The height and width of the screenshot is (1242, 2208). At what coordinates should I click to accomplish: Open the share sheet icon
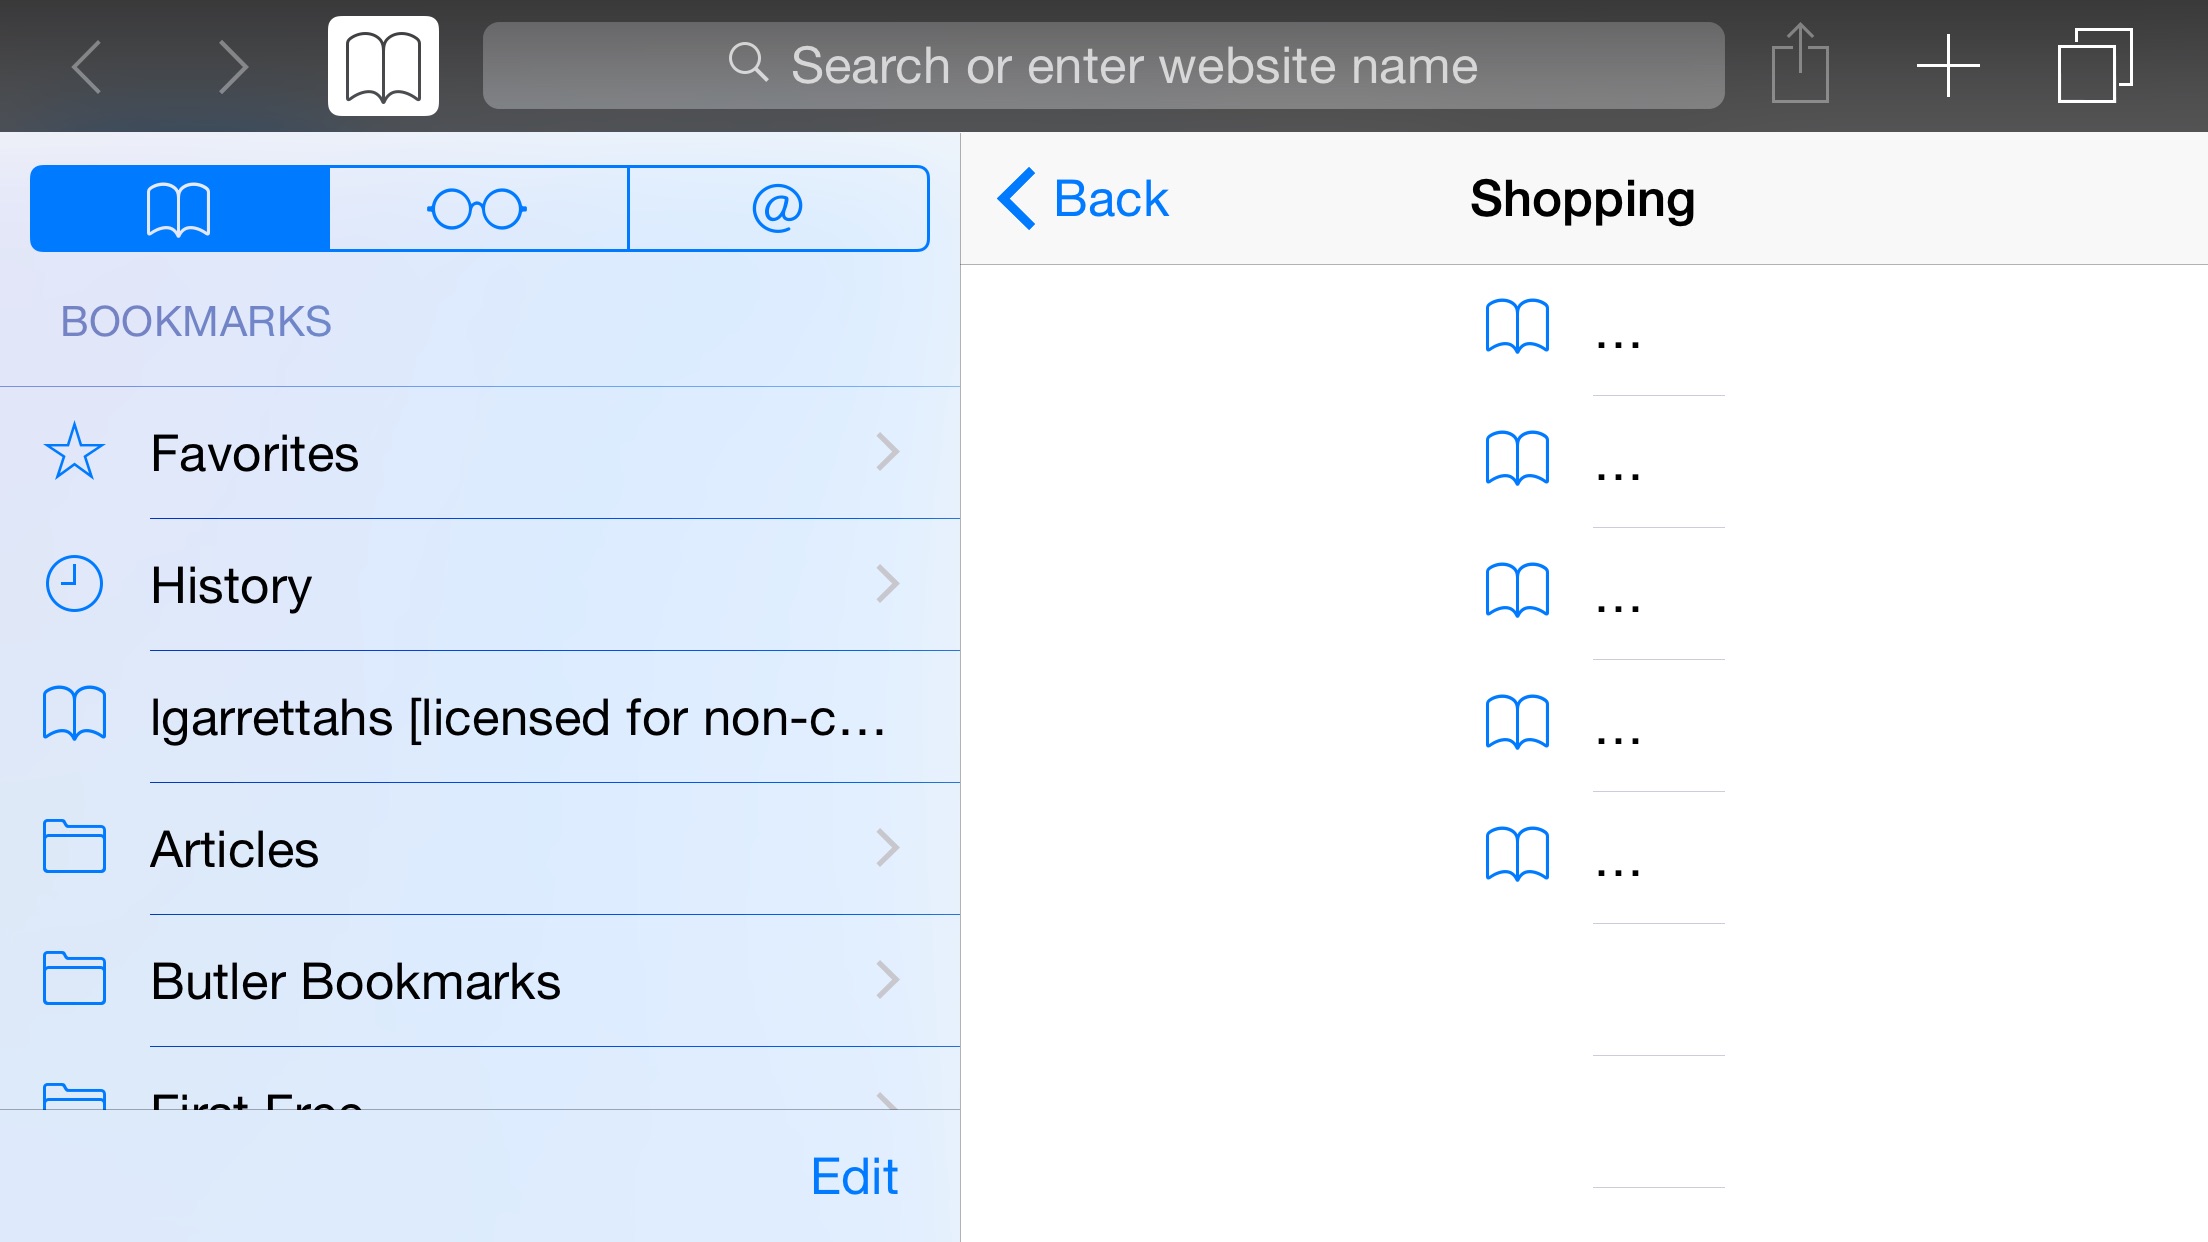click(x=1800, y=64)
